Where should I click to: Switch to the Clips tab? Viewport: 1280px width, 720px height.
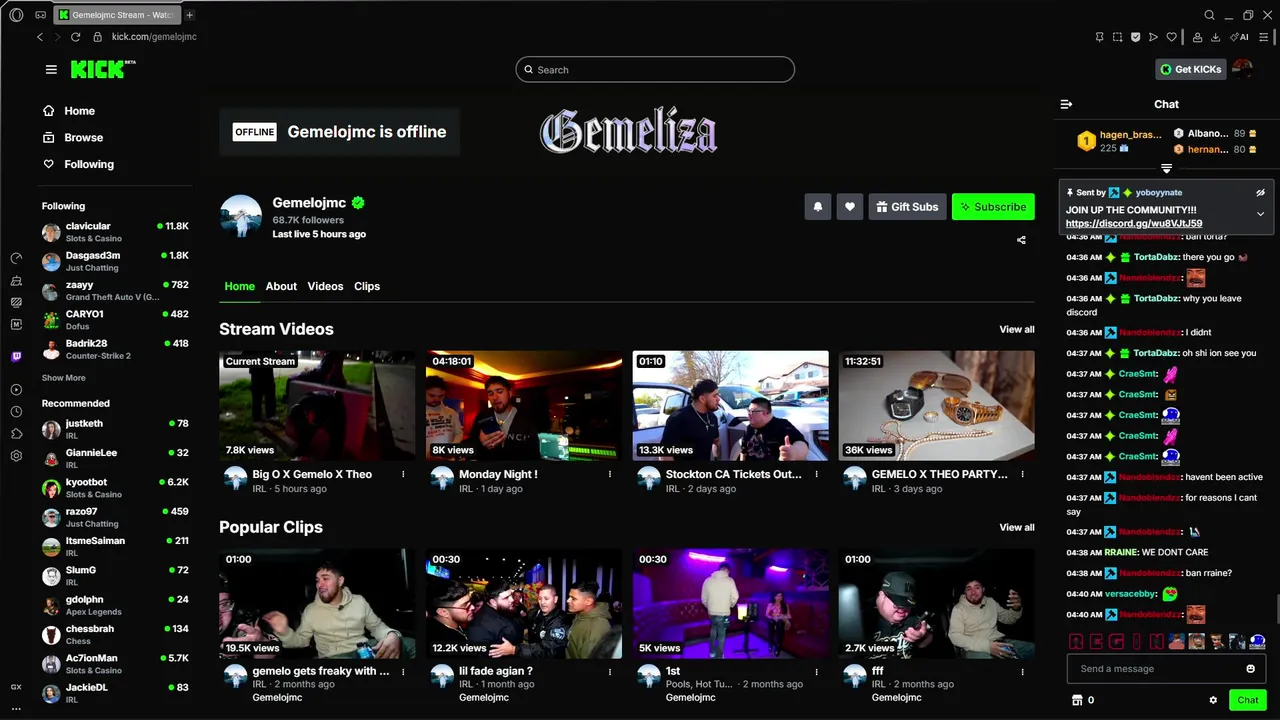(367, 286)
